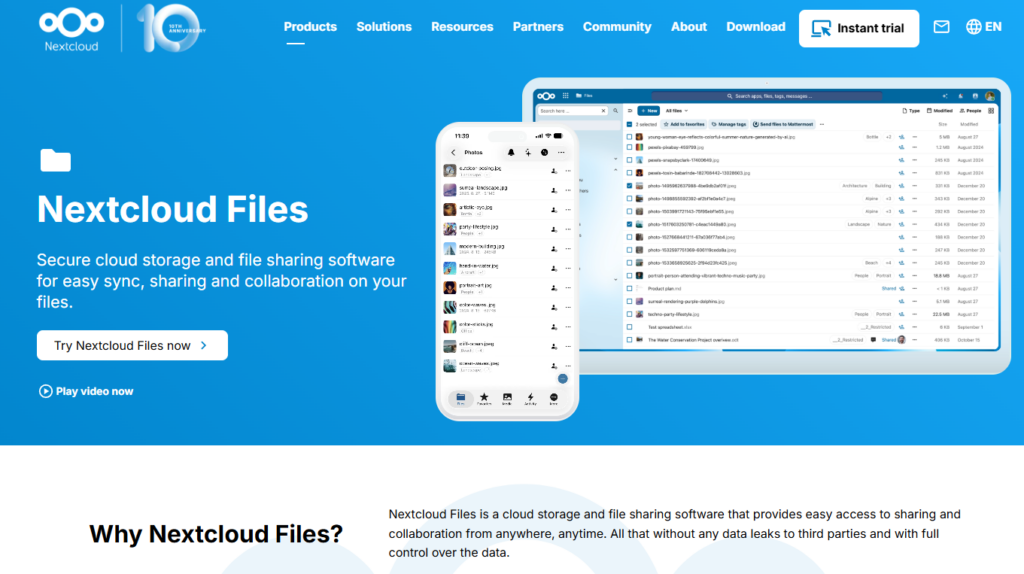
Task: Open the All files dropdown in laptop mockup
Action: click(x=677, y=111)
